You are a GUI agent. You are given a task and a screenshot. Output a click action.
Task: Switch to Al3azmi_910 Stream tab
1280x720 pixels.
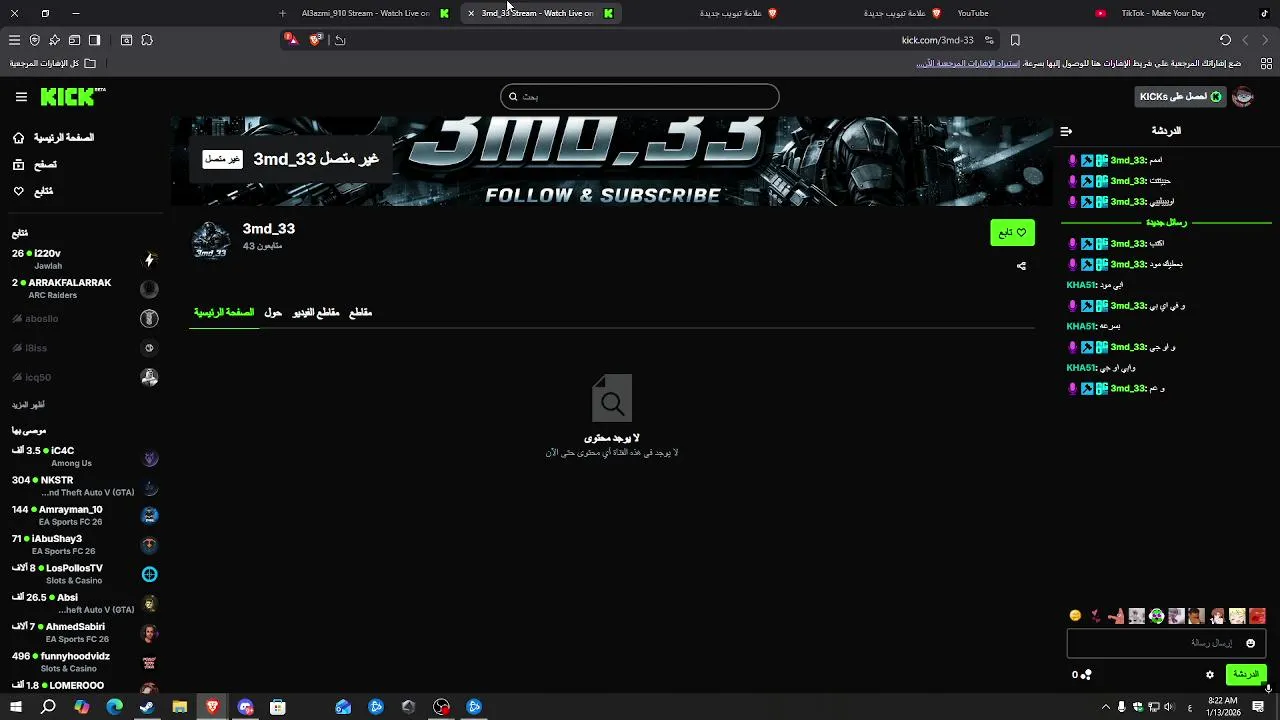coord(375,13)
